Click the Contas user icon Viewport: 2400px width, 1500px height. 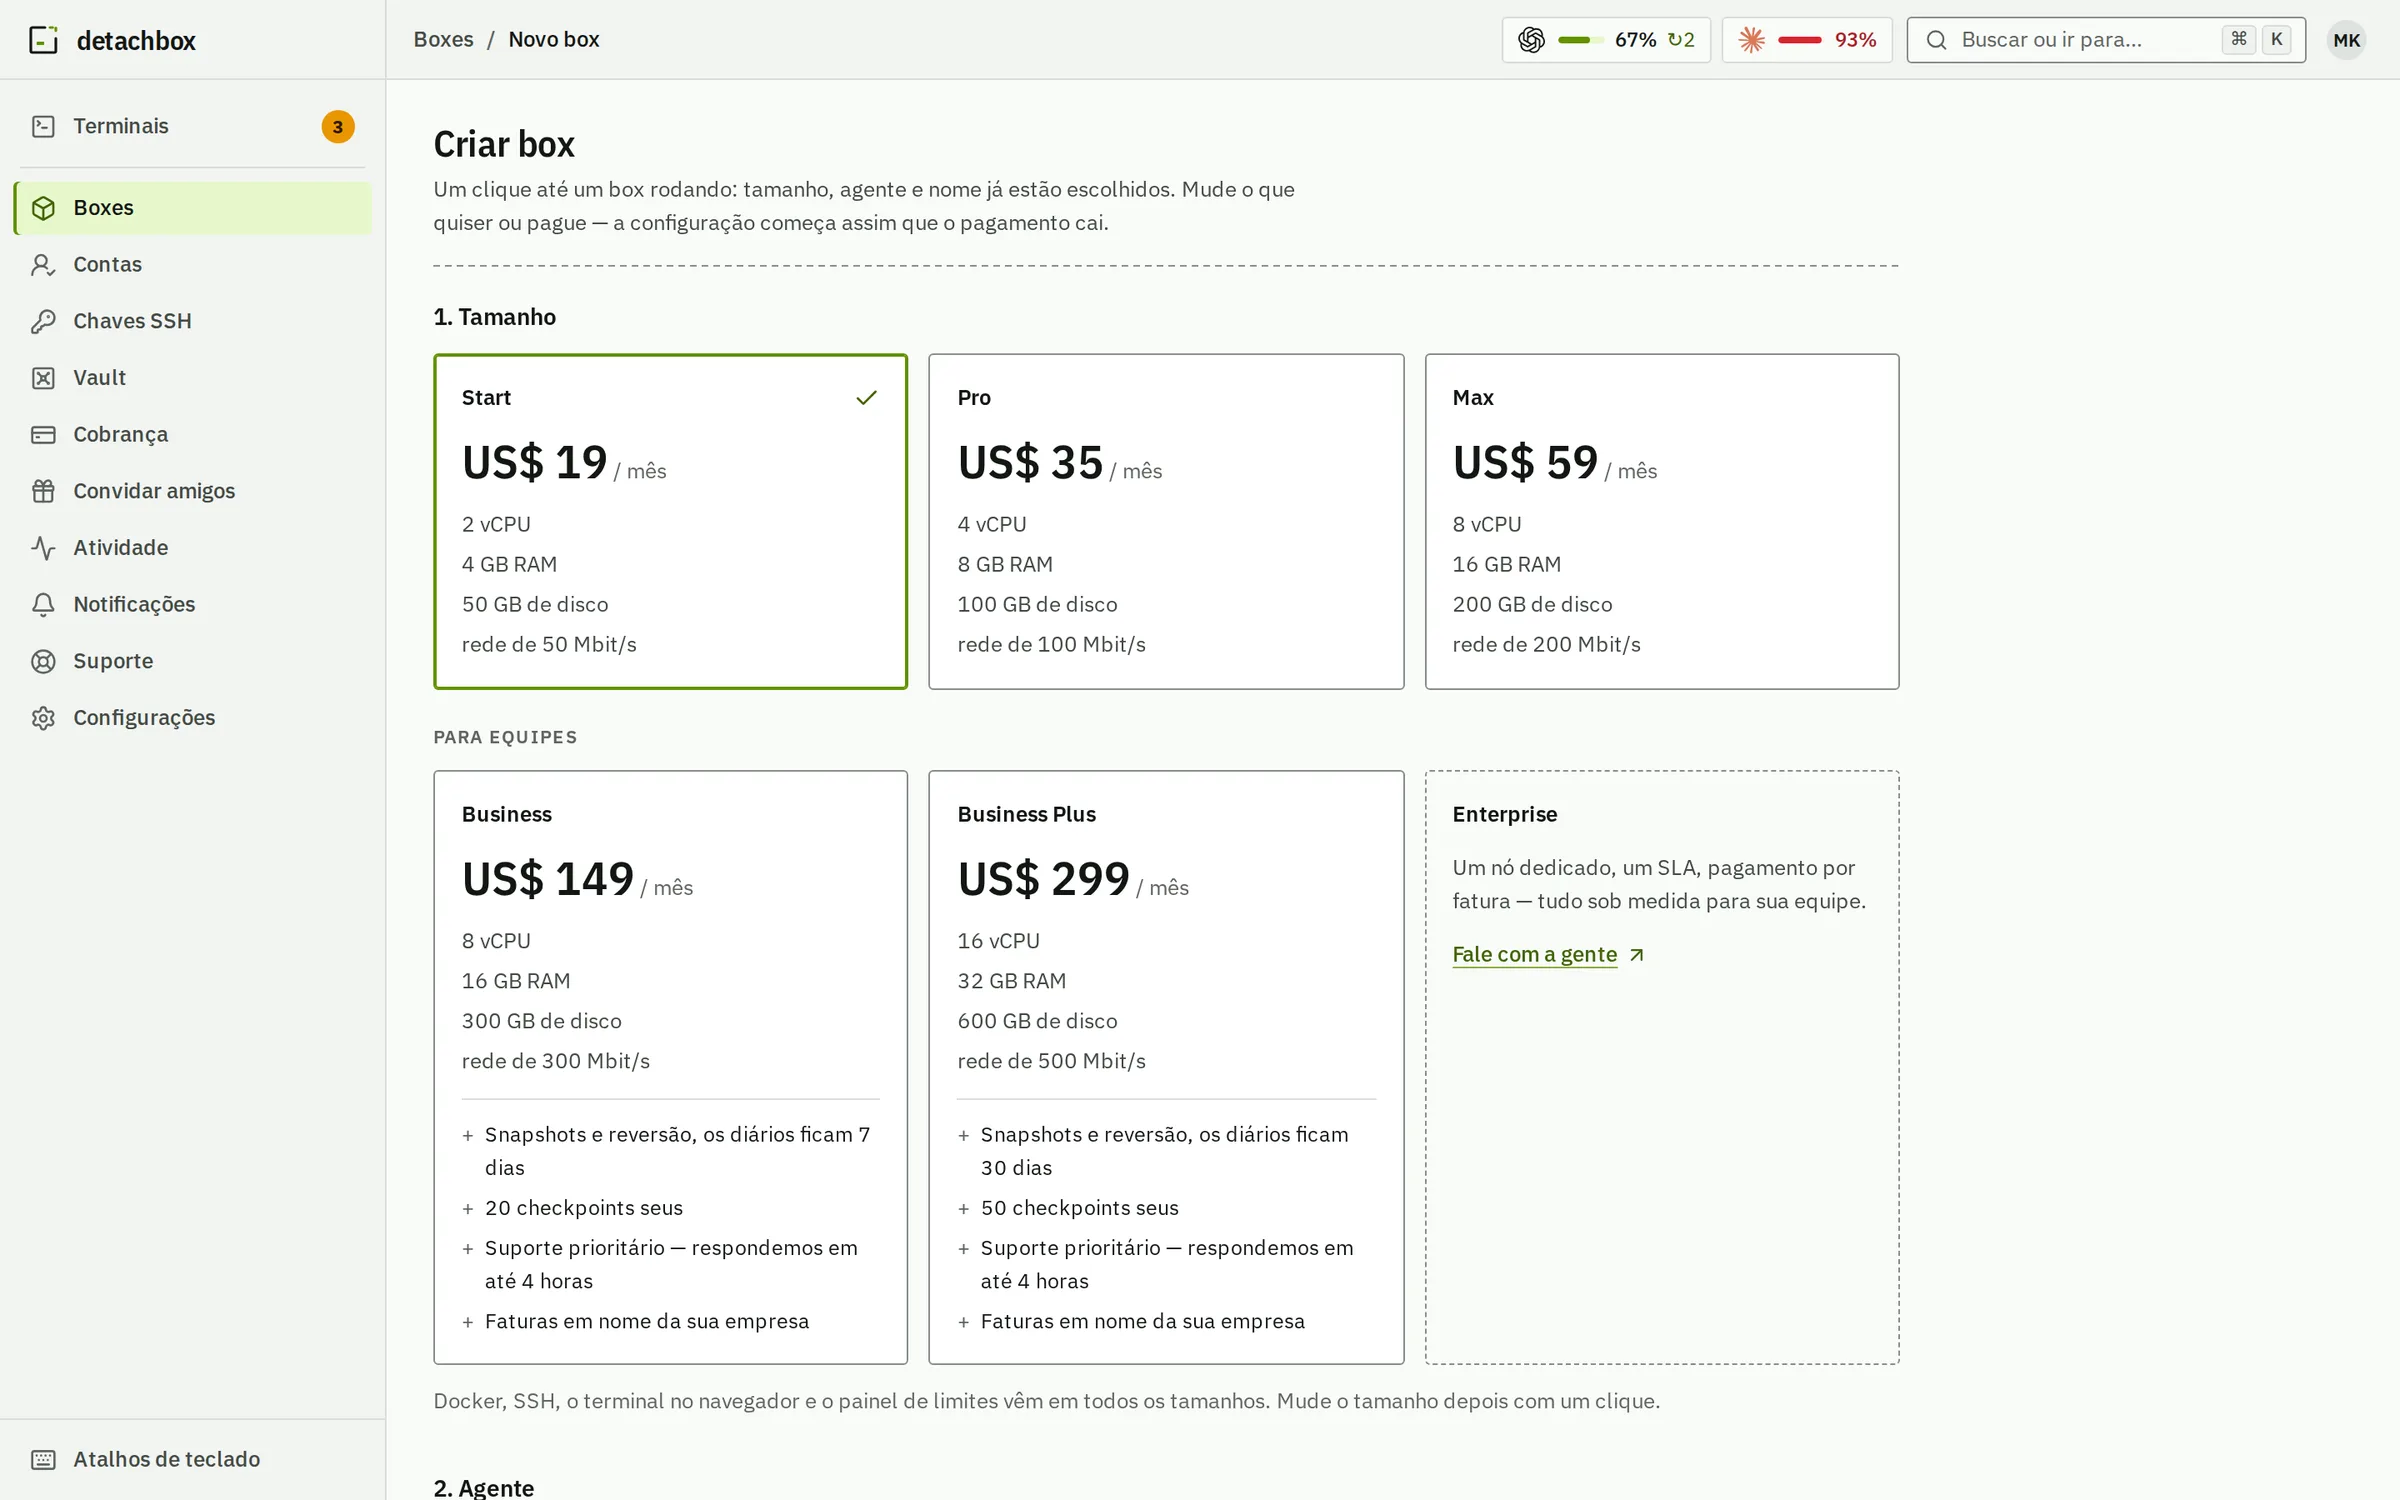tap(43, 265)
